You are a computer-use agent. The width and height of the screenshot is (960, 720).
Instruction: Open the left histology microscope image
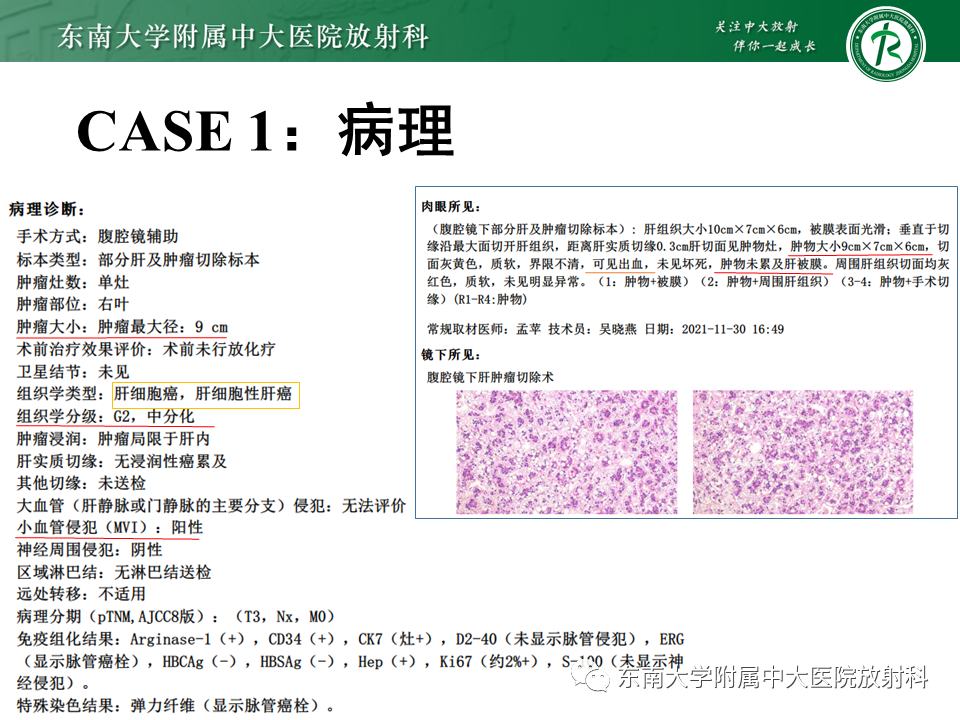tap(567, 452)
